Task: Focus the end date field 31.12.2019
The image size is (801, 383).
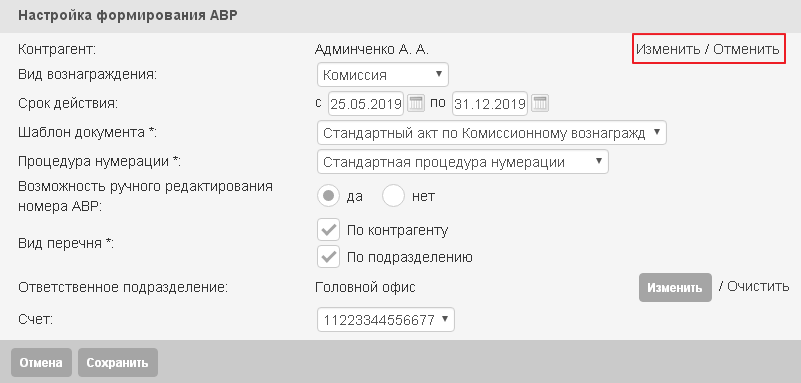Action: point(489,104)
